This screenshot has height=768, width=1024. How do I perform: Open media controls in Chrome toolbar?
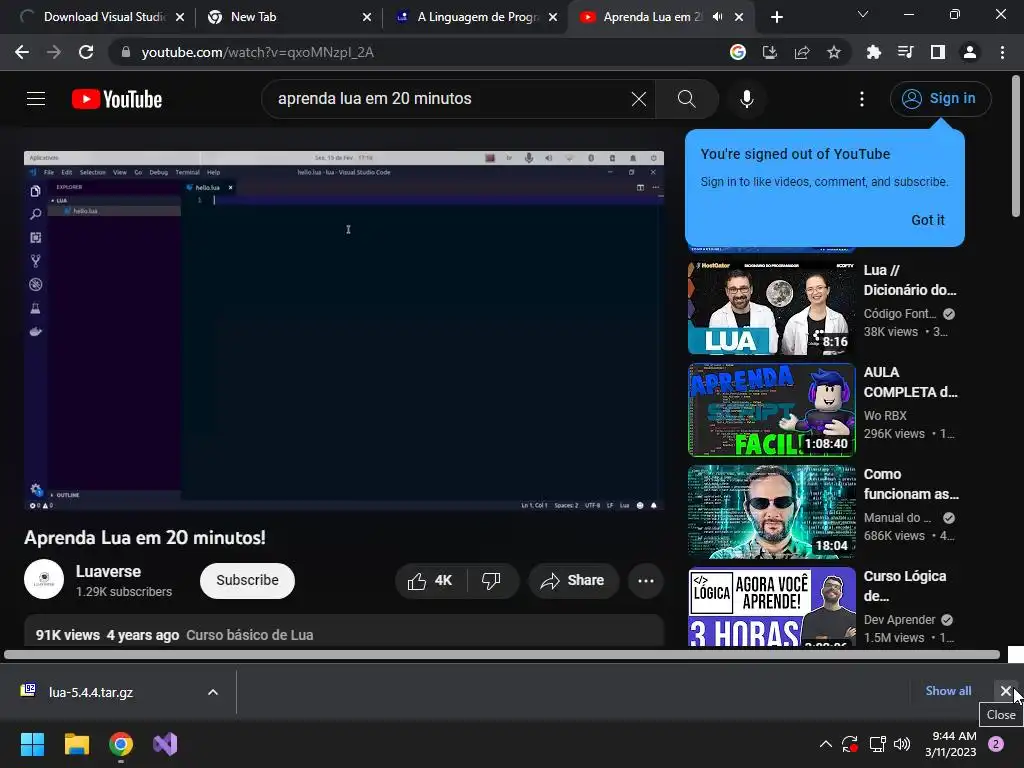[905, 52]
